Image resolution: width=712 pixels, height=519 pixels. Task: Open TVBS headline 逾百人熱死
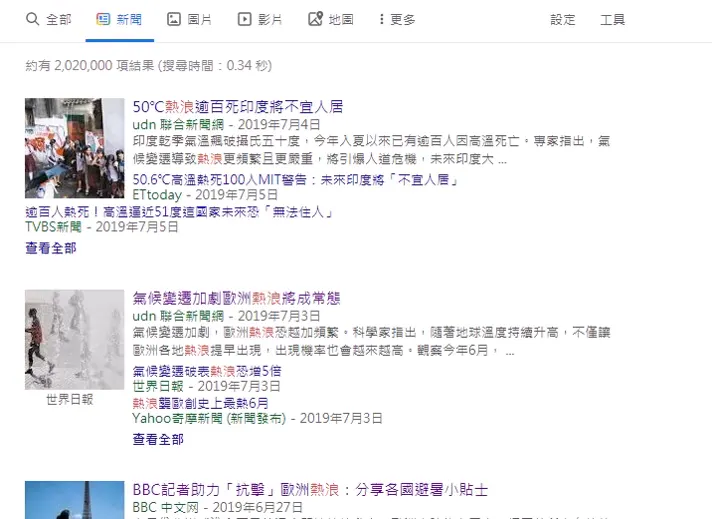179,212
